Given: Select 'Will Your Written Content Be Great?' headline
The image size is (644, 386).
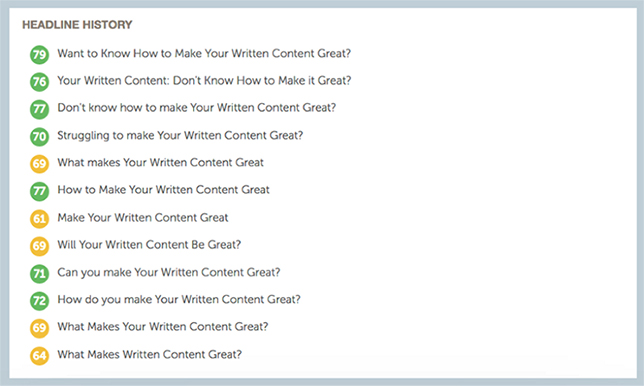Looking at the screenshot, I should (x=149, y=245).
